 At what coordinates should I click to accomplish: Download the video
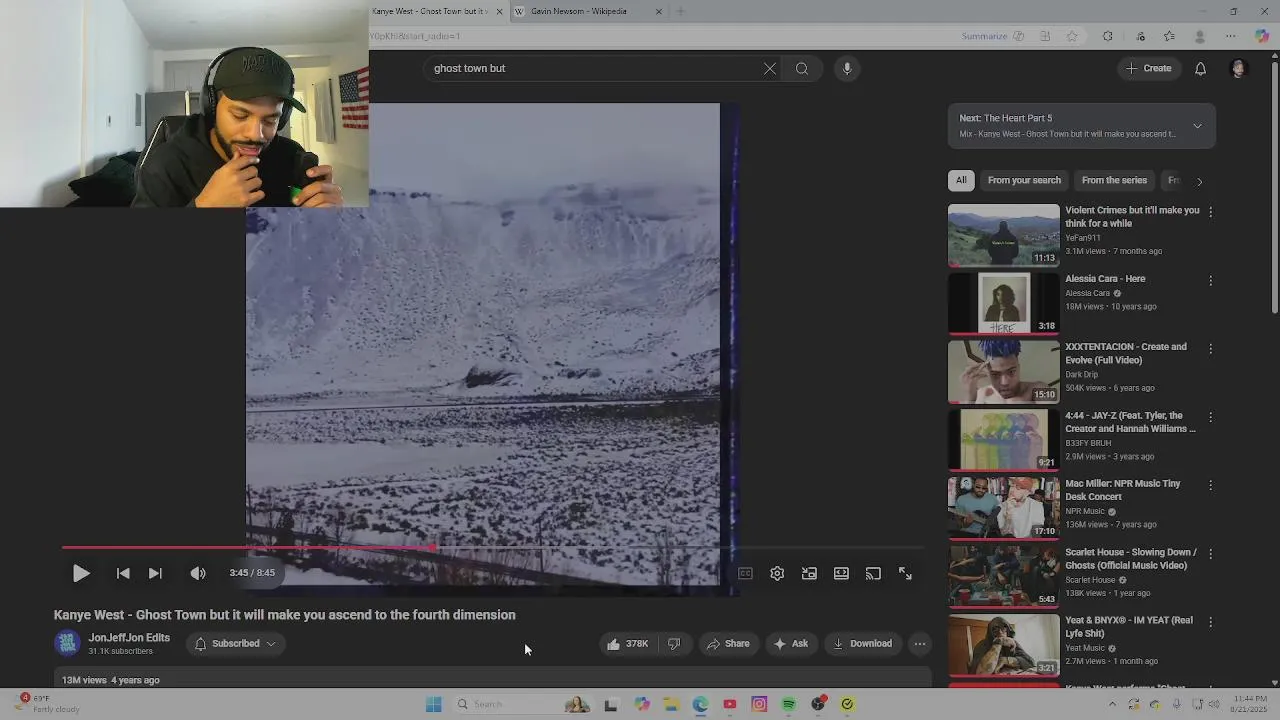coord(862,644)
